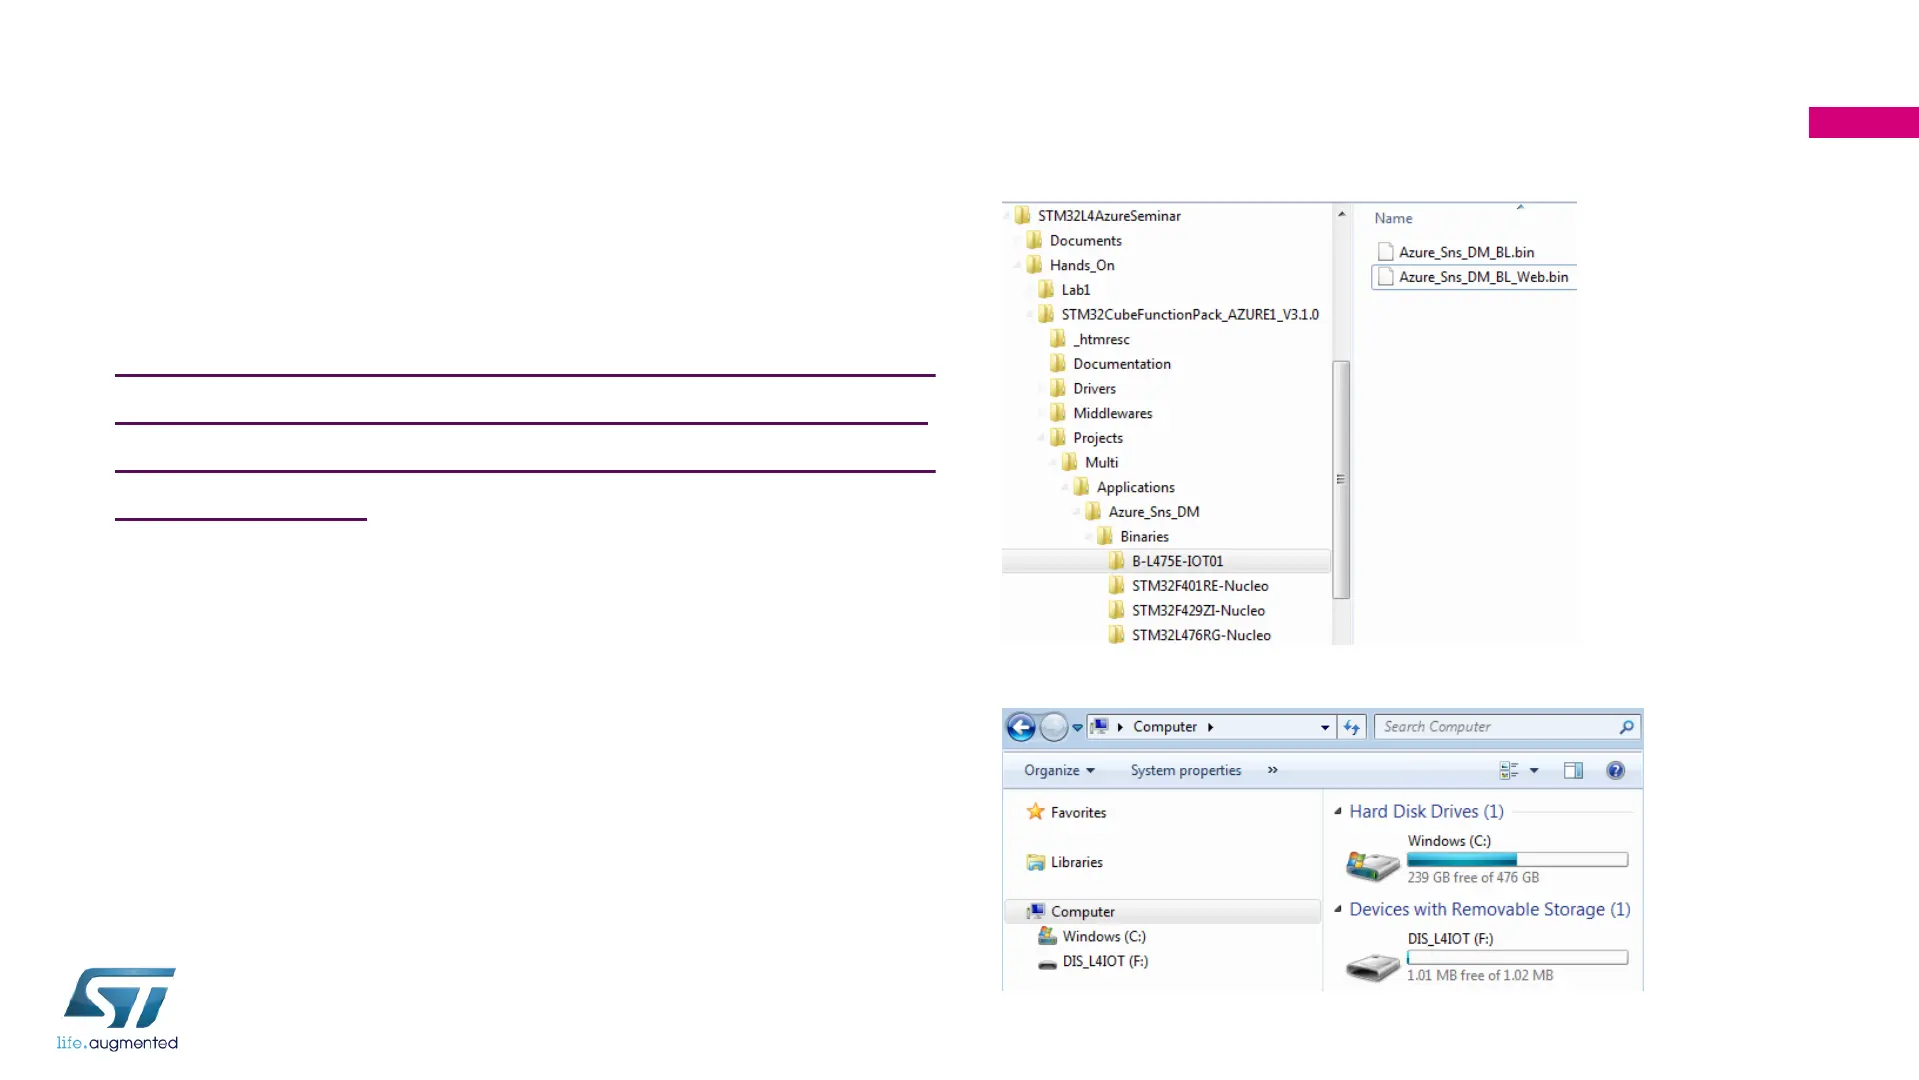Show more toolbar commands via » chevron
1919x1080 pixels.
(x=1272, y=770)
